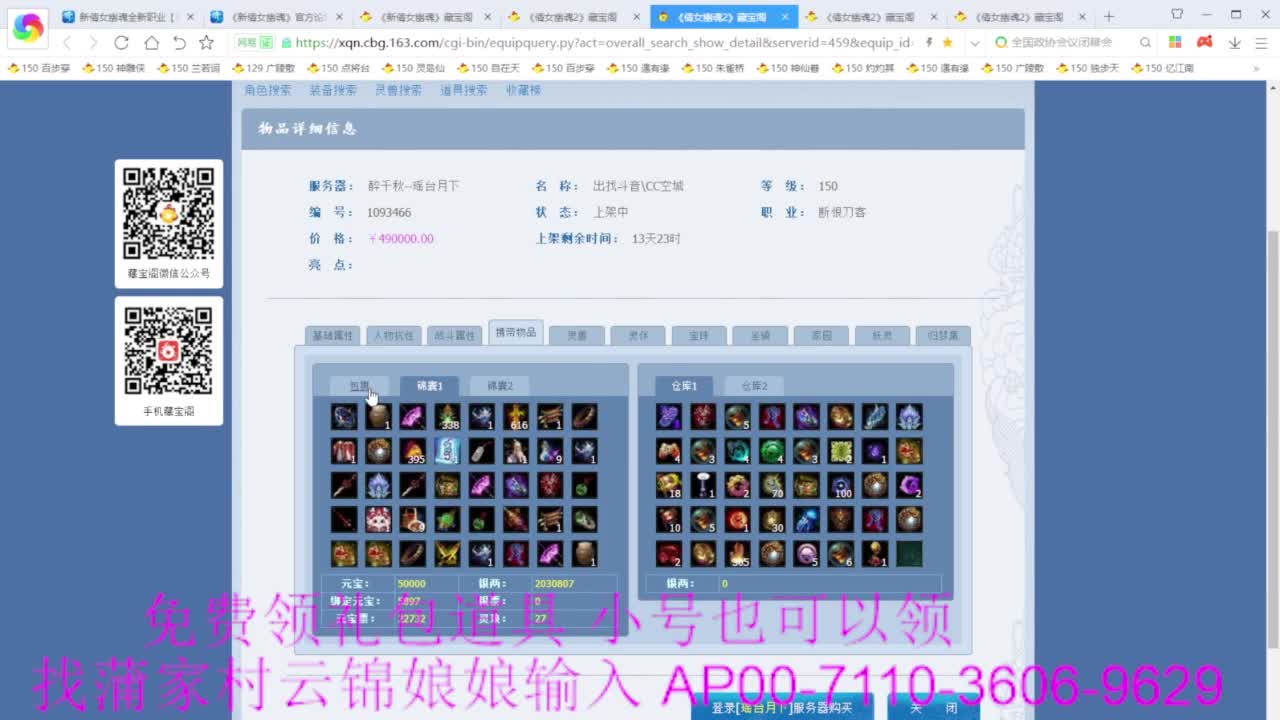The width and height of the screenshot is (1280, 720).
Task: Open the 150 自在天 bookmark
Action: [x=488, y=68]
